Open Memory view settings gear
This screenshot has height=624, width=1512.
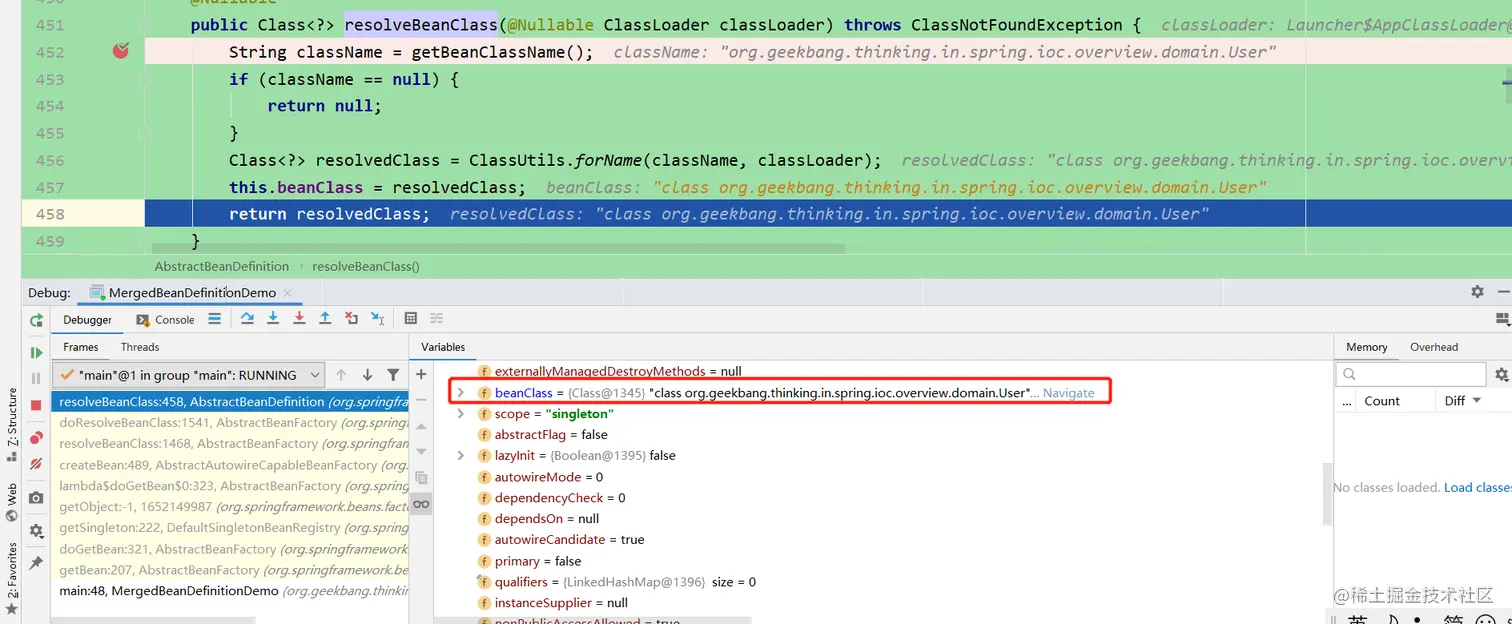click(1501, 375)
